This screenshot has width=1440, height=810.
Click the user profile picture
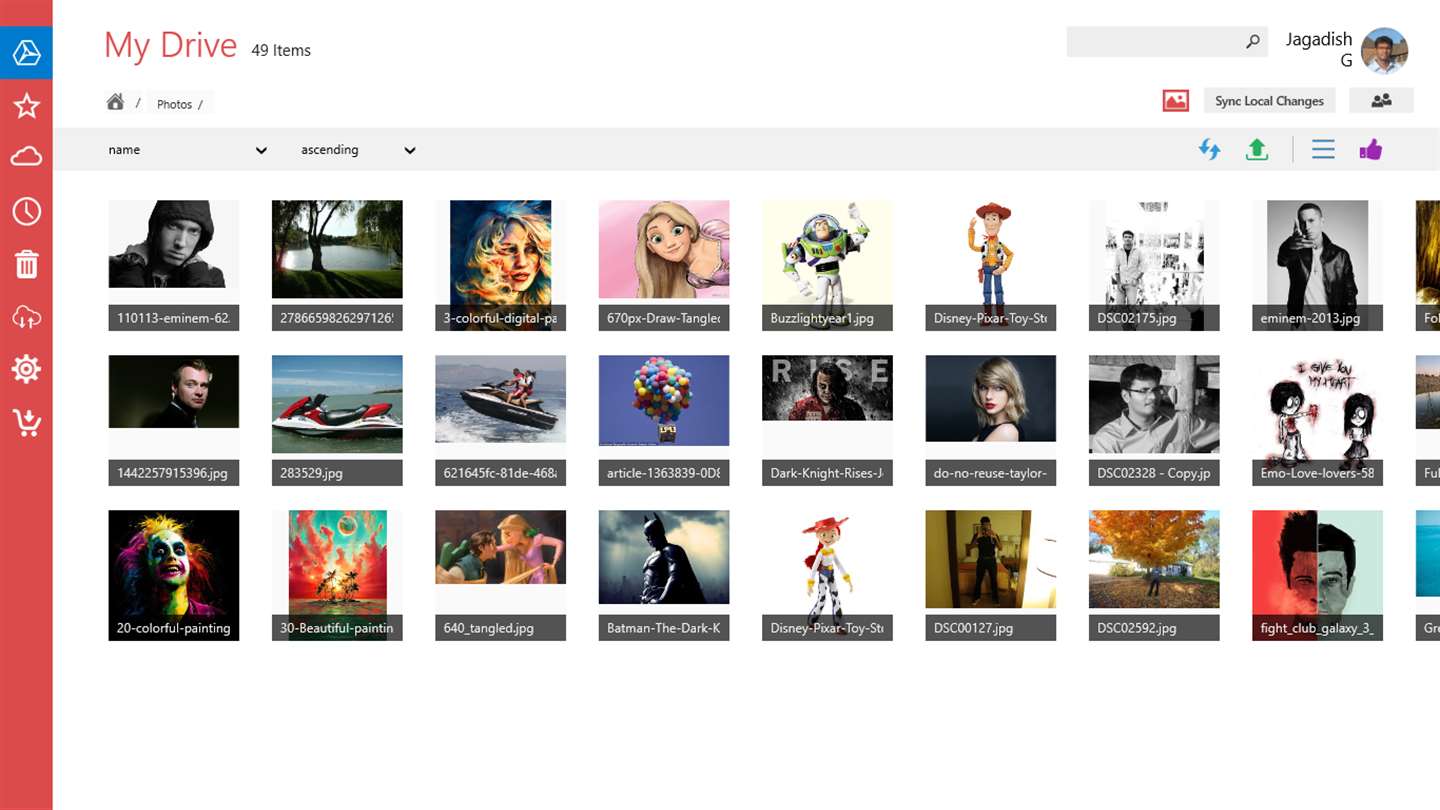(1384, 51)
